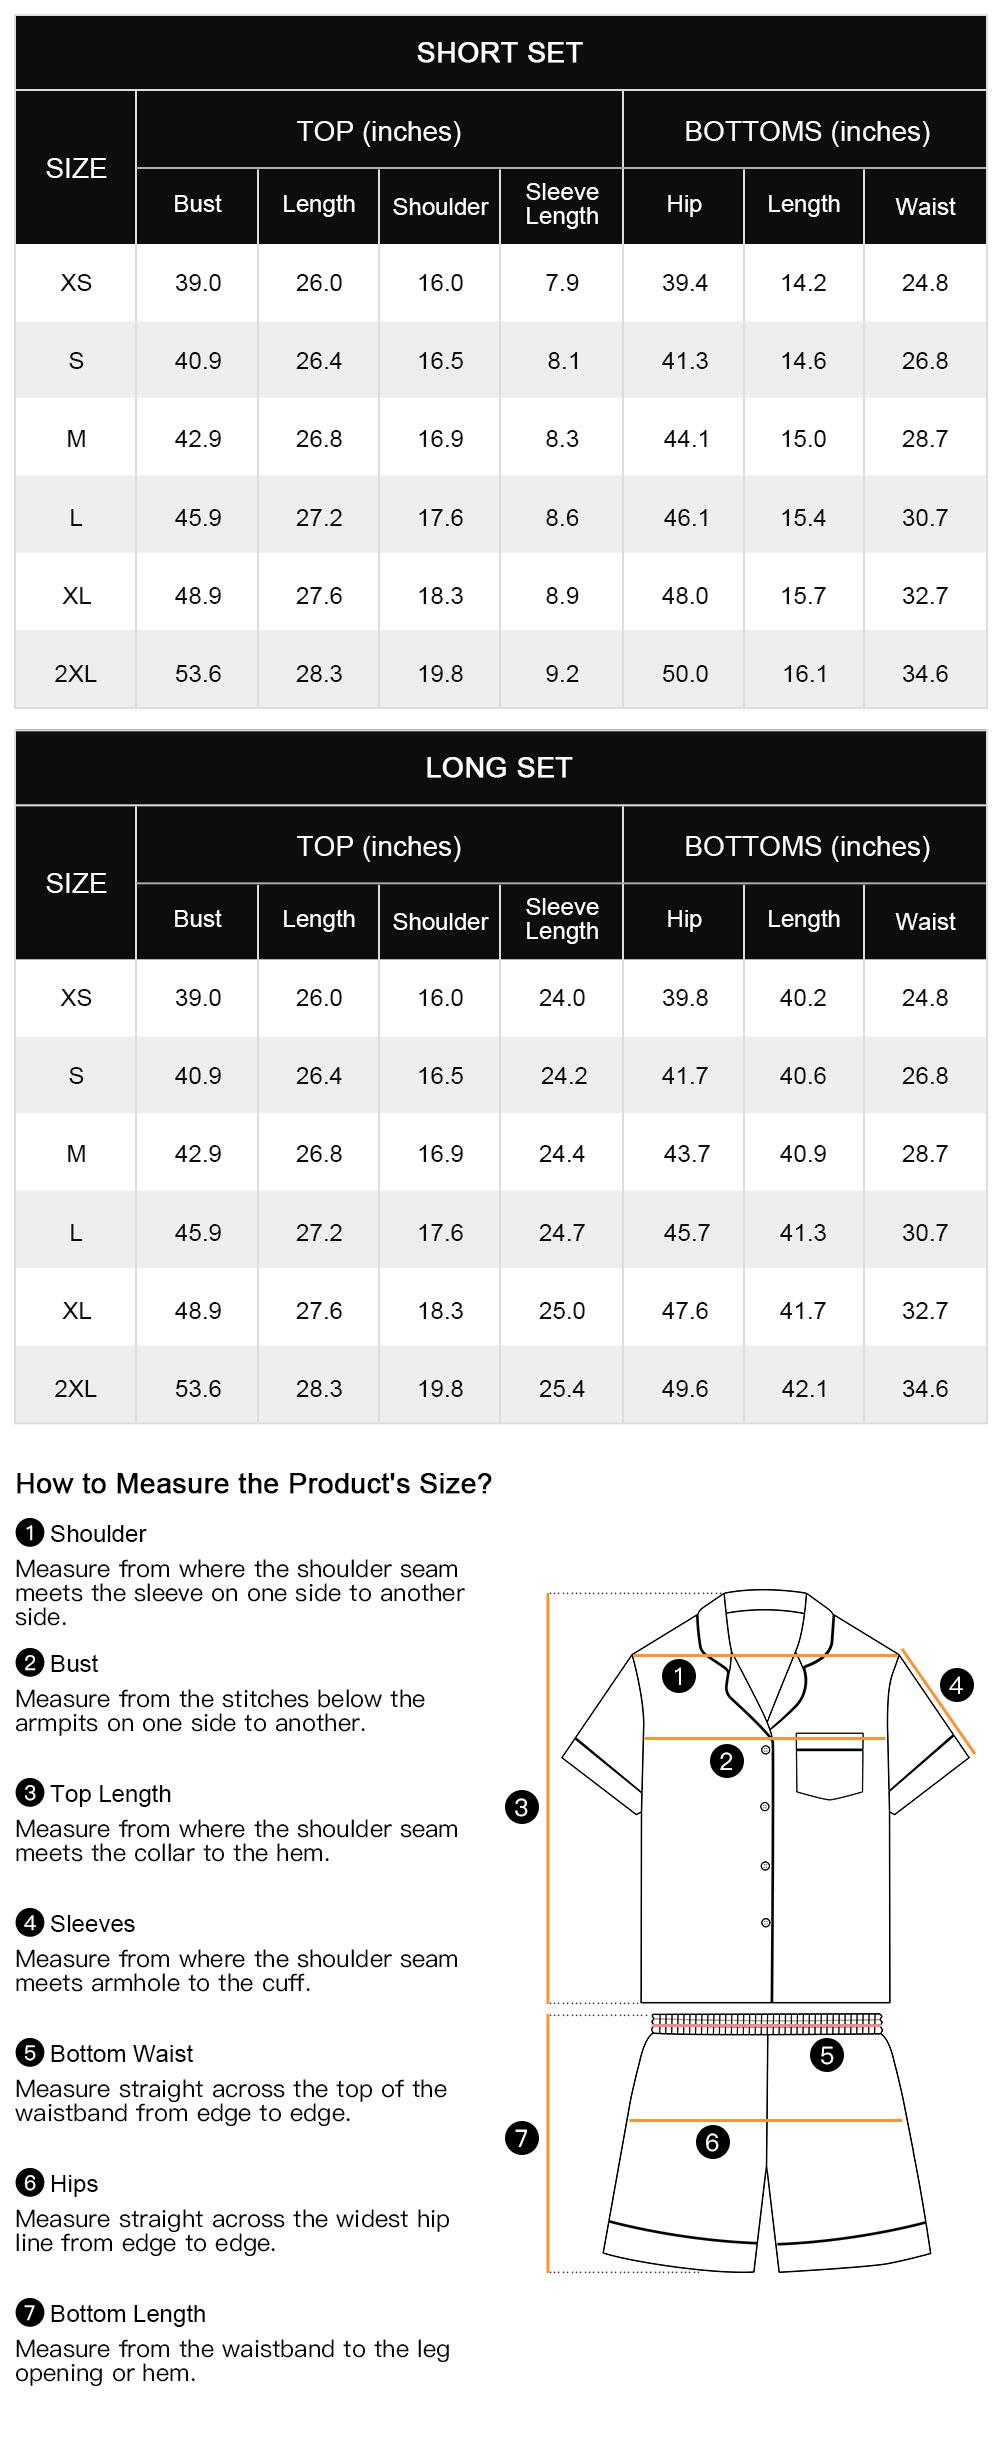The image size is (1000, 2456).
Task: Click circle 2 on the shirt's bust line
Action: pos(726,1761)
